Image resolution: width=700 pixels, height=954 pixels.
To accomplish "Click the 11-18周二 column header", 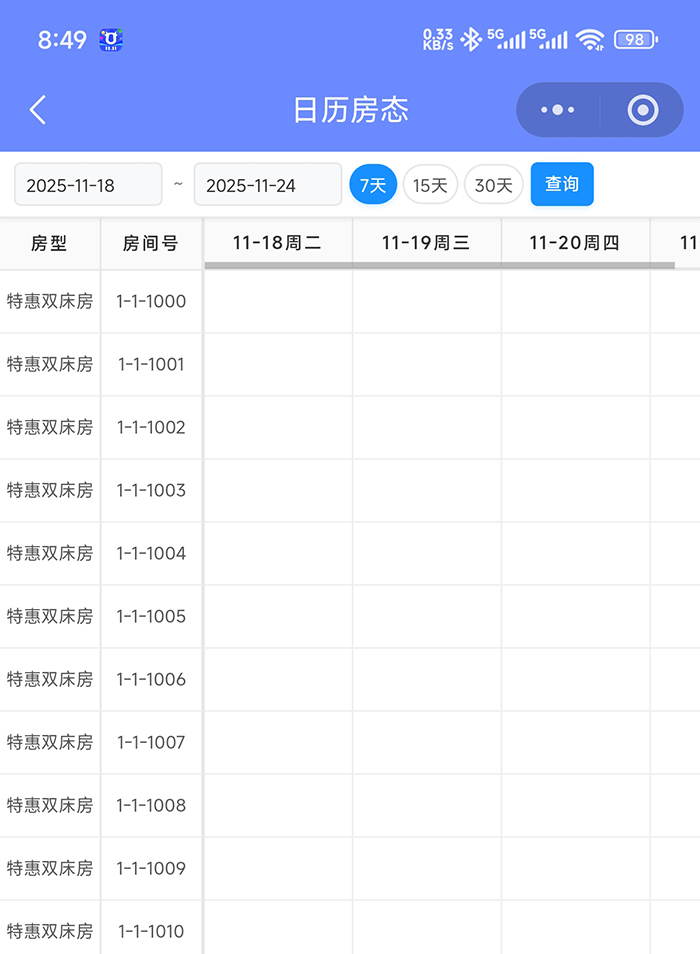I will pos(277,242).
